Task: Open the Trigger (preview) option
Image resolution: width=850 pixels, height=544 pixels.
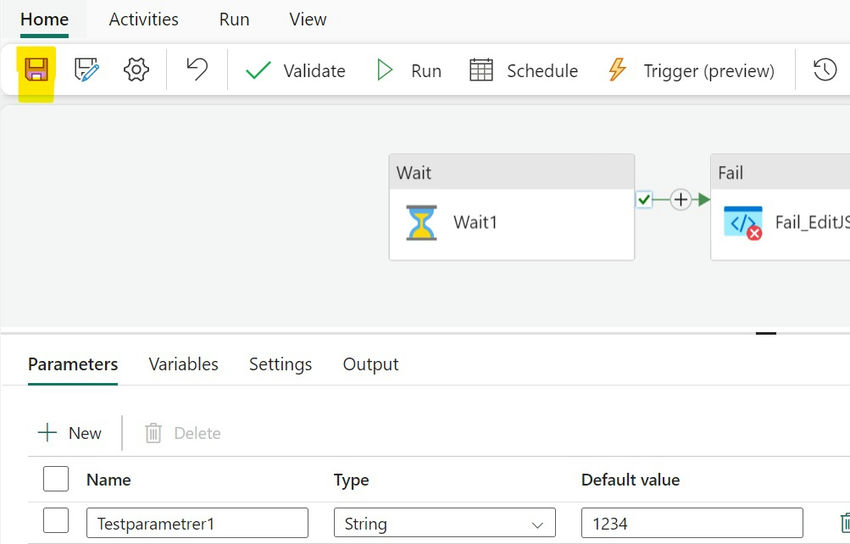Action: click(x=690, y=71)
